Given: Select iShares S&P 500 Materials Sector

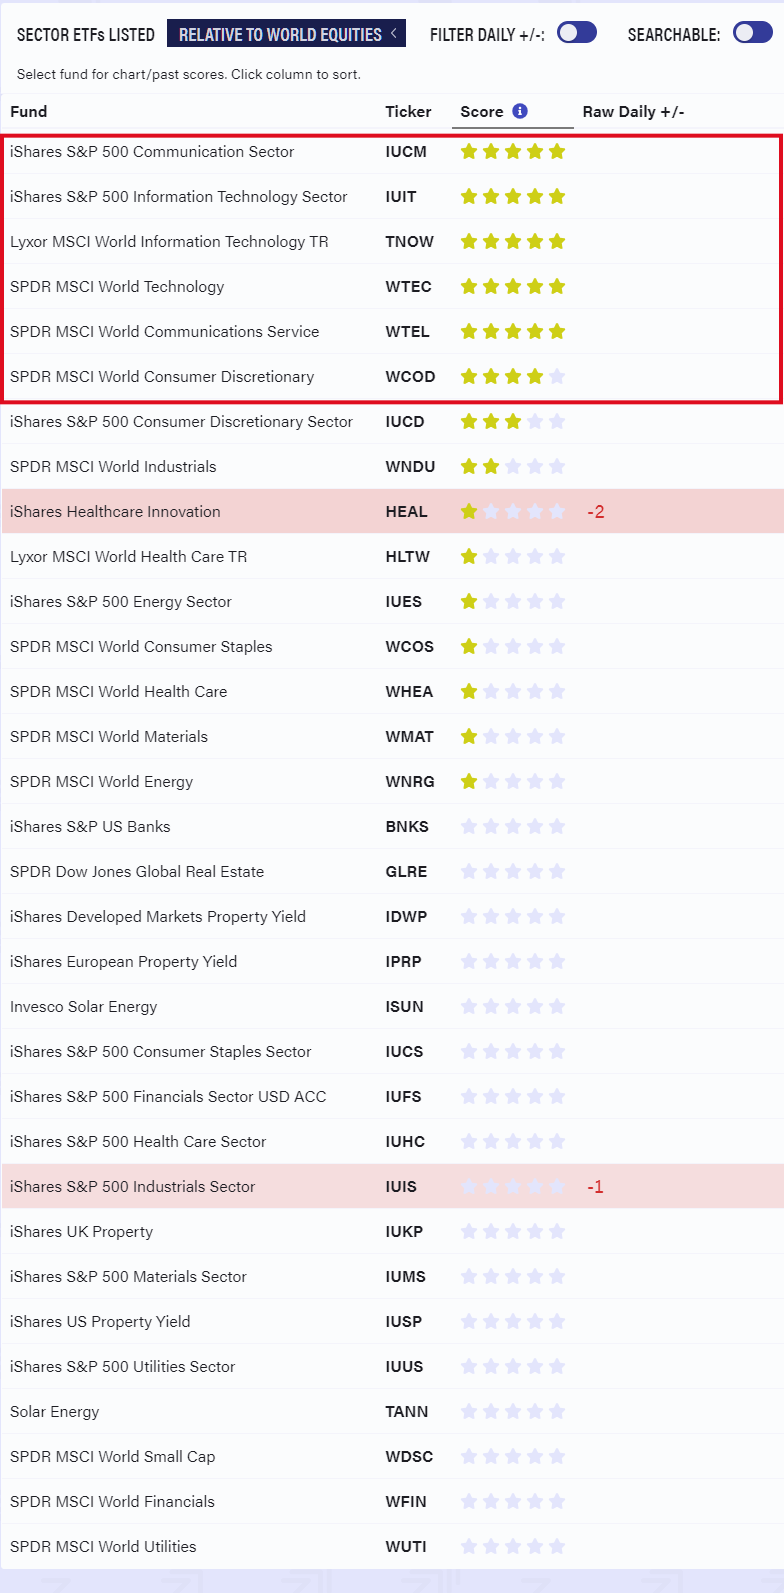Looking at the screenshot, I should point(128,1277).
